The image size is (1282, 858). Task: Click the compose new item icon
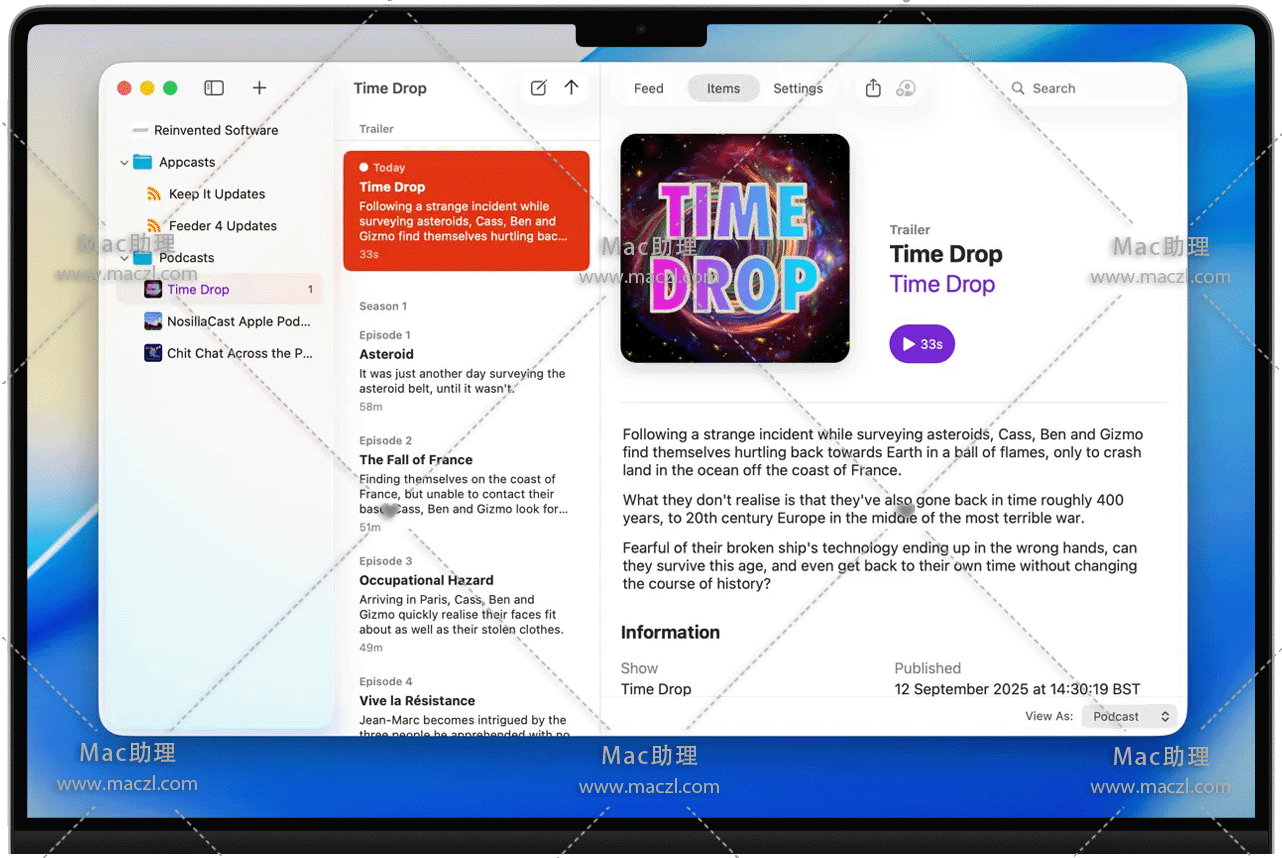[x=538, y=88]
